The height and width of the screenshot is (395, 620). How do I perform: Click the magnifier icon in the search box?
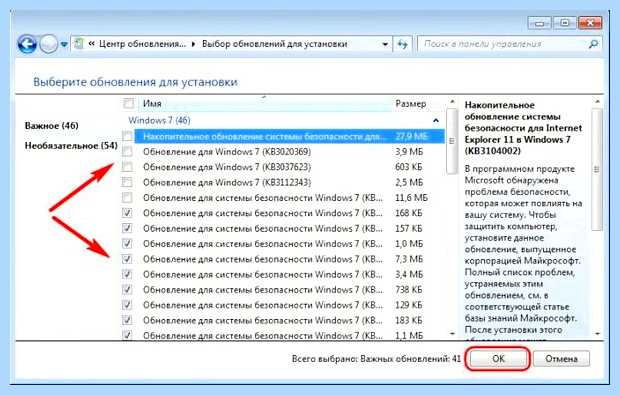593,44
